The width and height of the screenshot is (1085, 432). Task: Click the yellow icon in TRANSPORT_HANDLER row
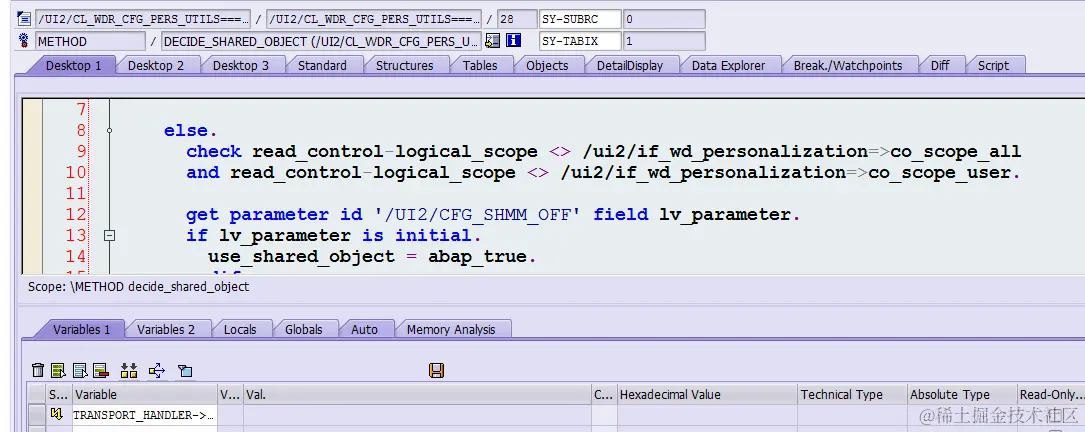(x=57, y=415)
